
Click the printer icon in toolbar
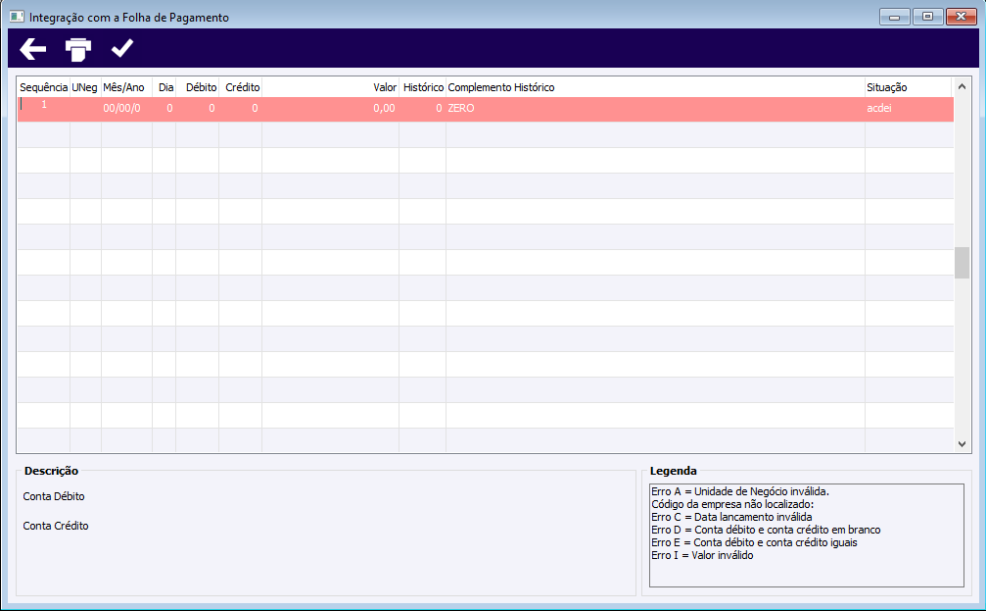click(78, 50)
